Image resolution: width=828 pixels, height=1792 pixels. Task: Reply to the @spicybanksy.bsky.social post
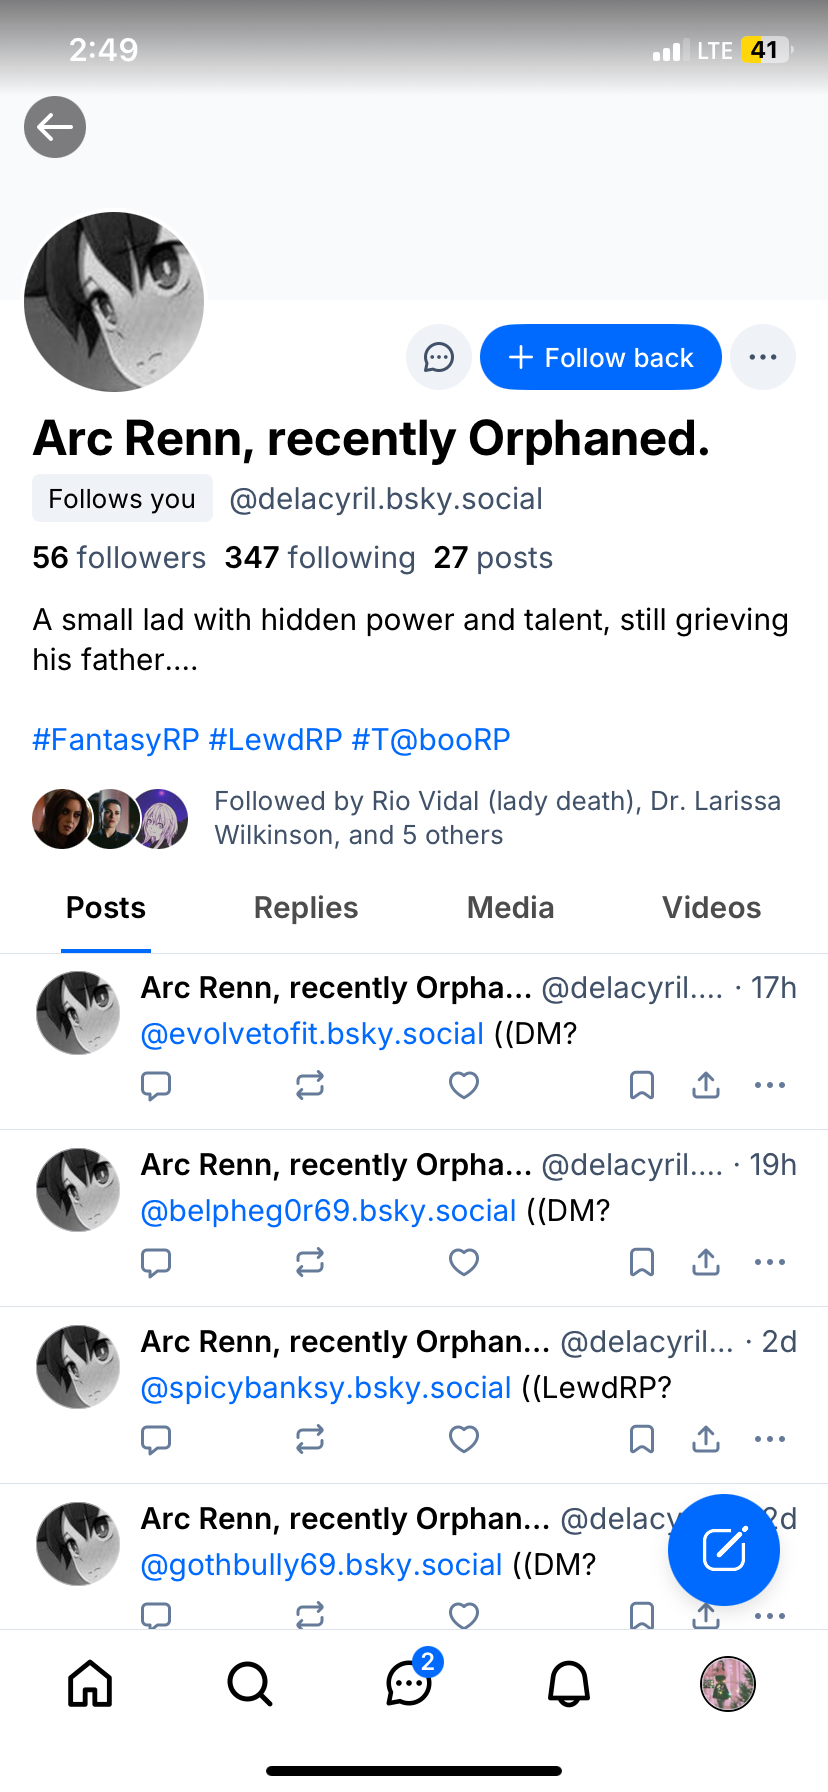point(156,1439)
